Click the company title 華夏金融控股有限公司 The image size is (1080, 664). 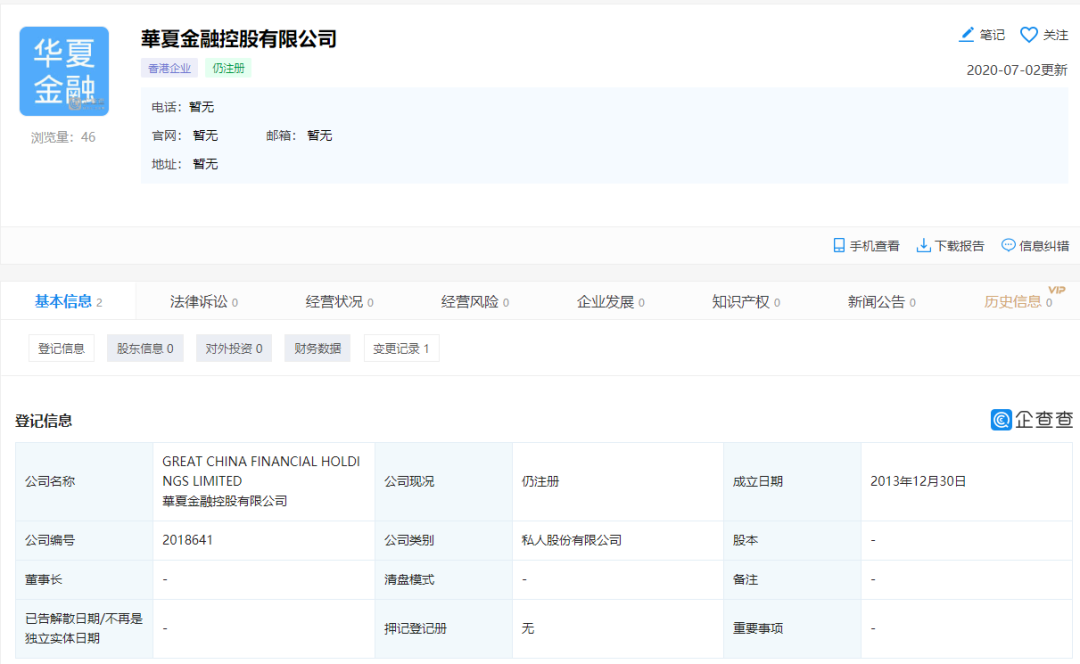coord(238,39)
